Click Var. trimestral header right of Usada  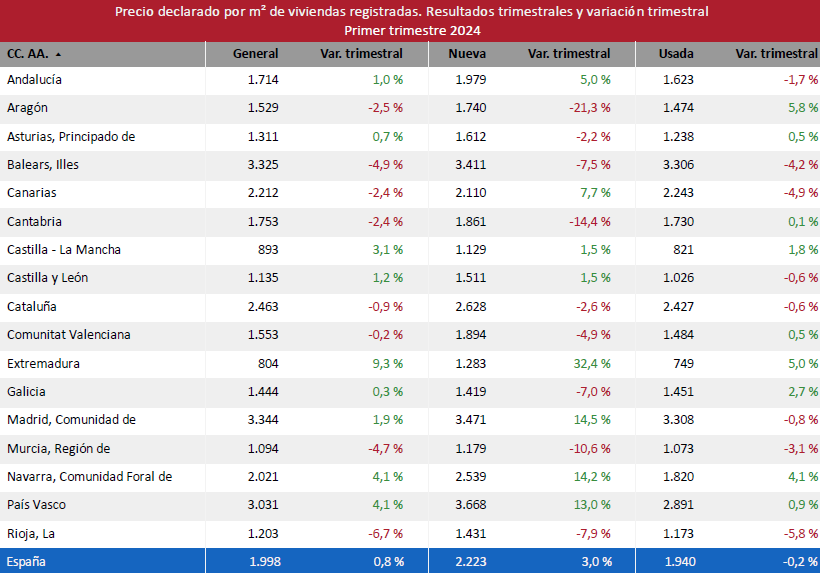point(775,54)
